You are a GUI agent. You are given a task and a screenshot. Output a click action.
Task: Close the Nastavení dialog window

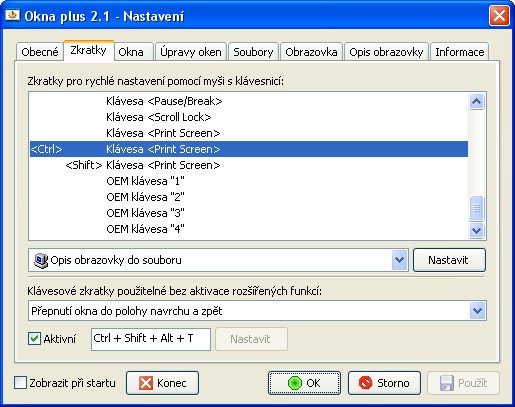pyautogui.click(x=499, y=16)
